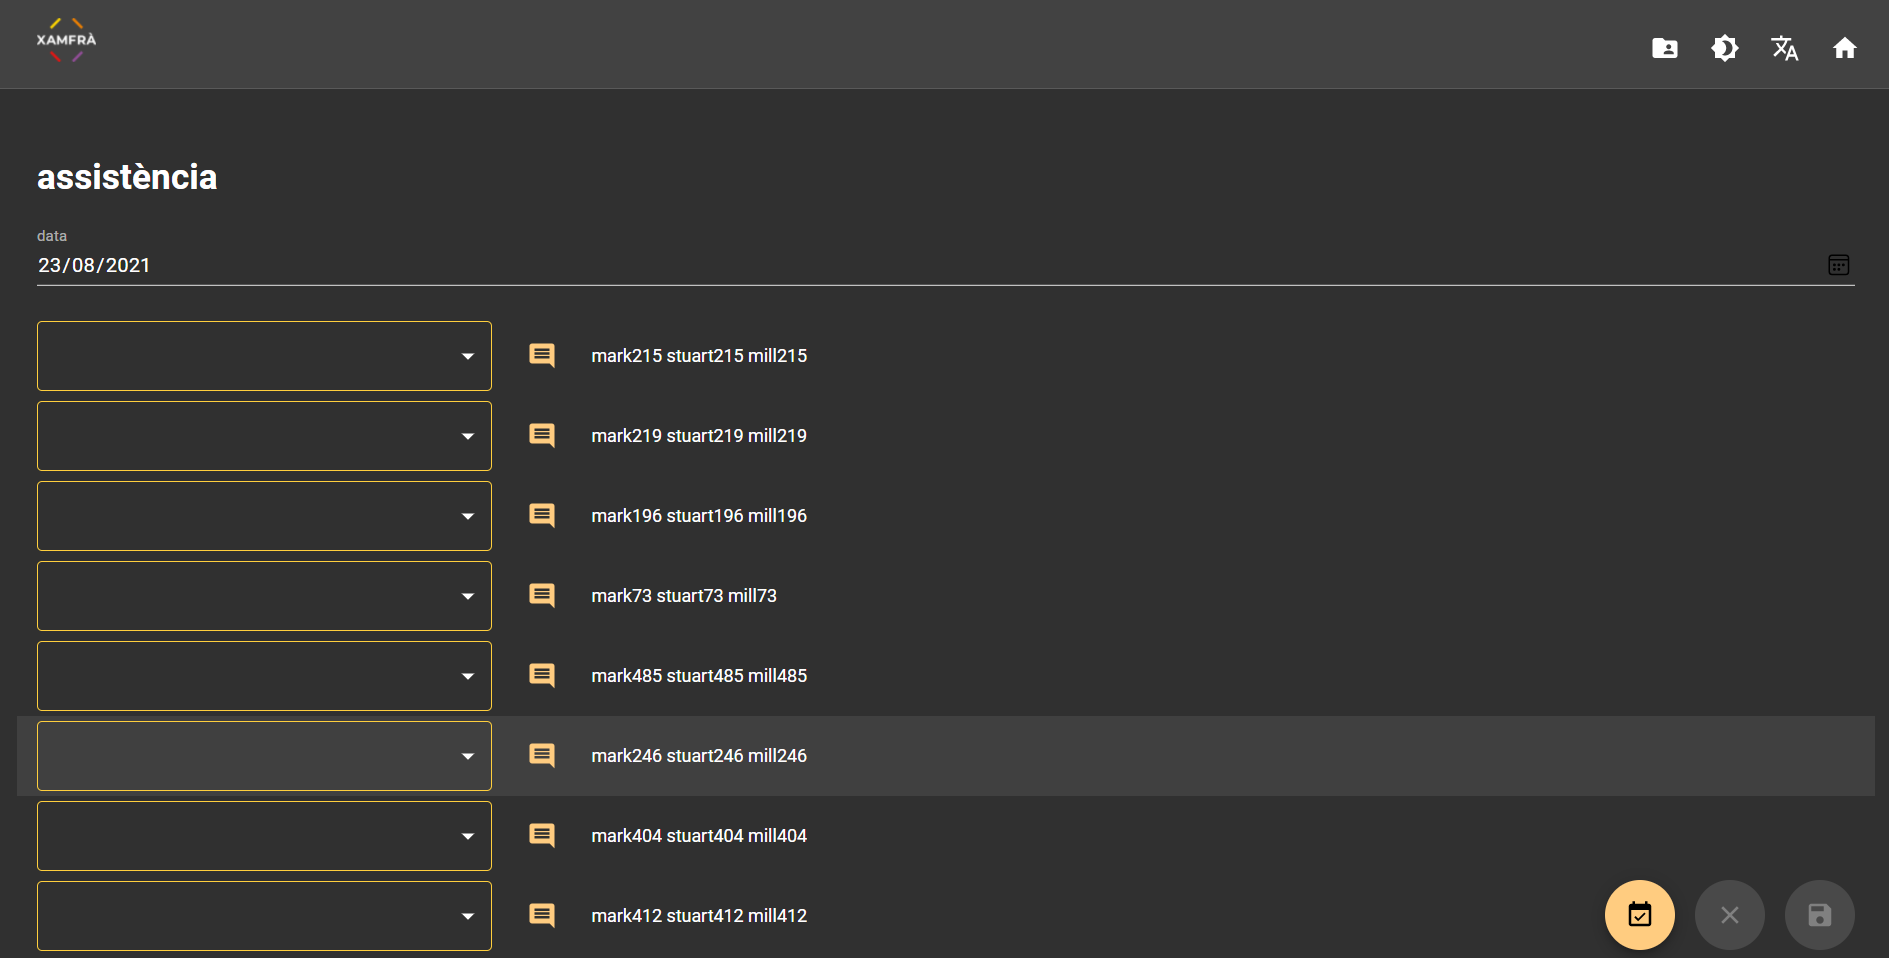
Task: Click the assistència page heading
Action: point(127,177)
